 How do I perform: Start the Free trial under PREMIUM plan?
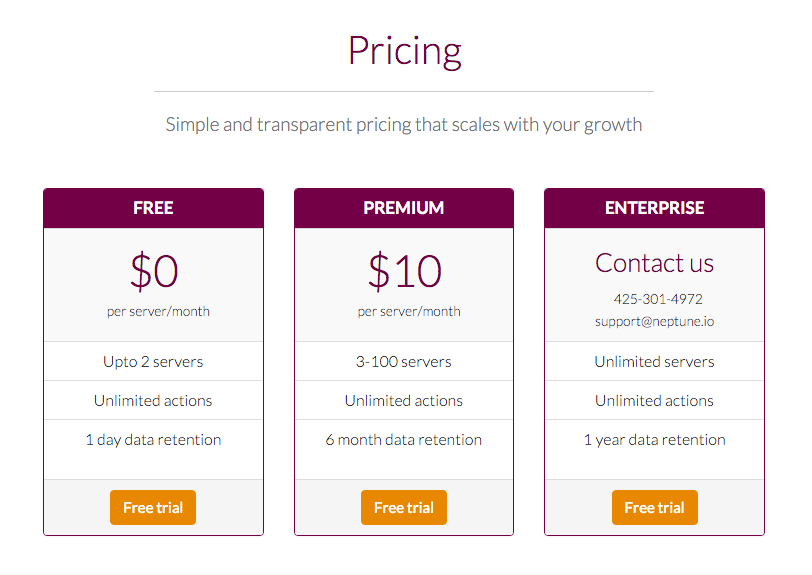coord(404,507)
